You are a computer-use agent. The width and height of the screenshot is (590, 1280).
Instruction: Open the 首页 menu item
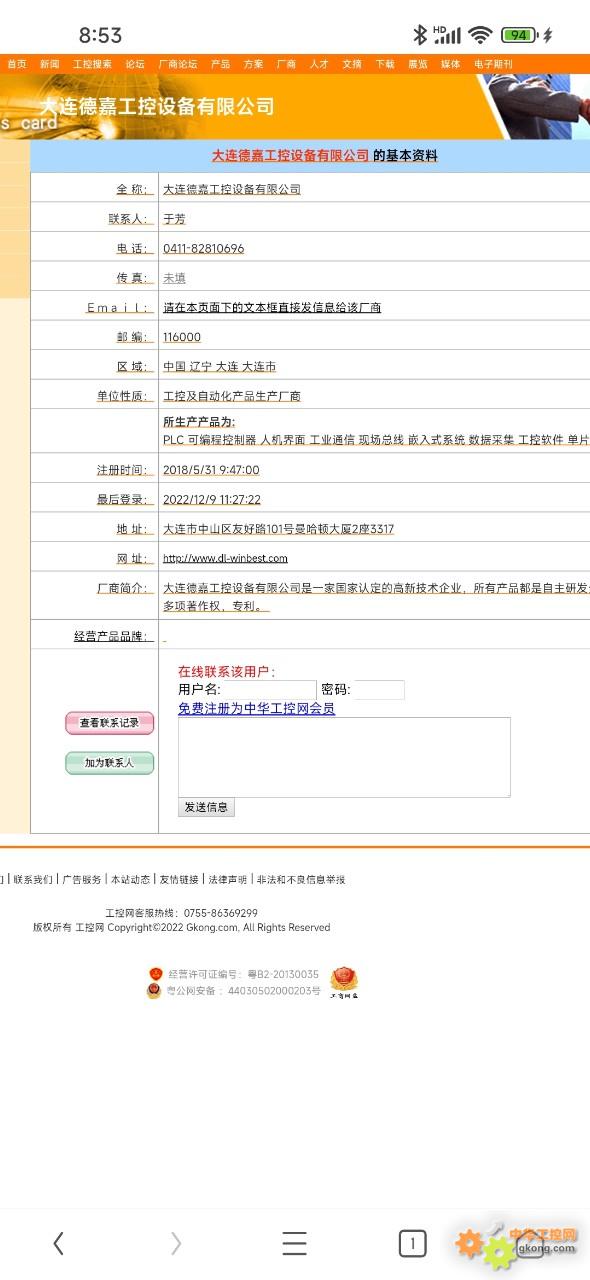tap(17, 64)
